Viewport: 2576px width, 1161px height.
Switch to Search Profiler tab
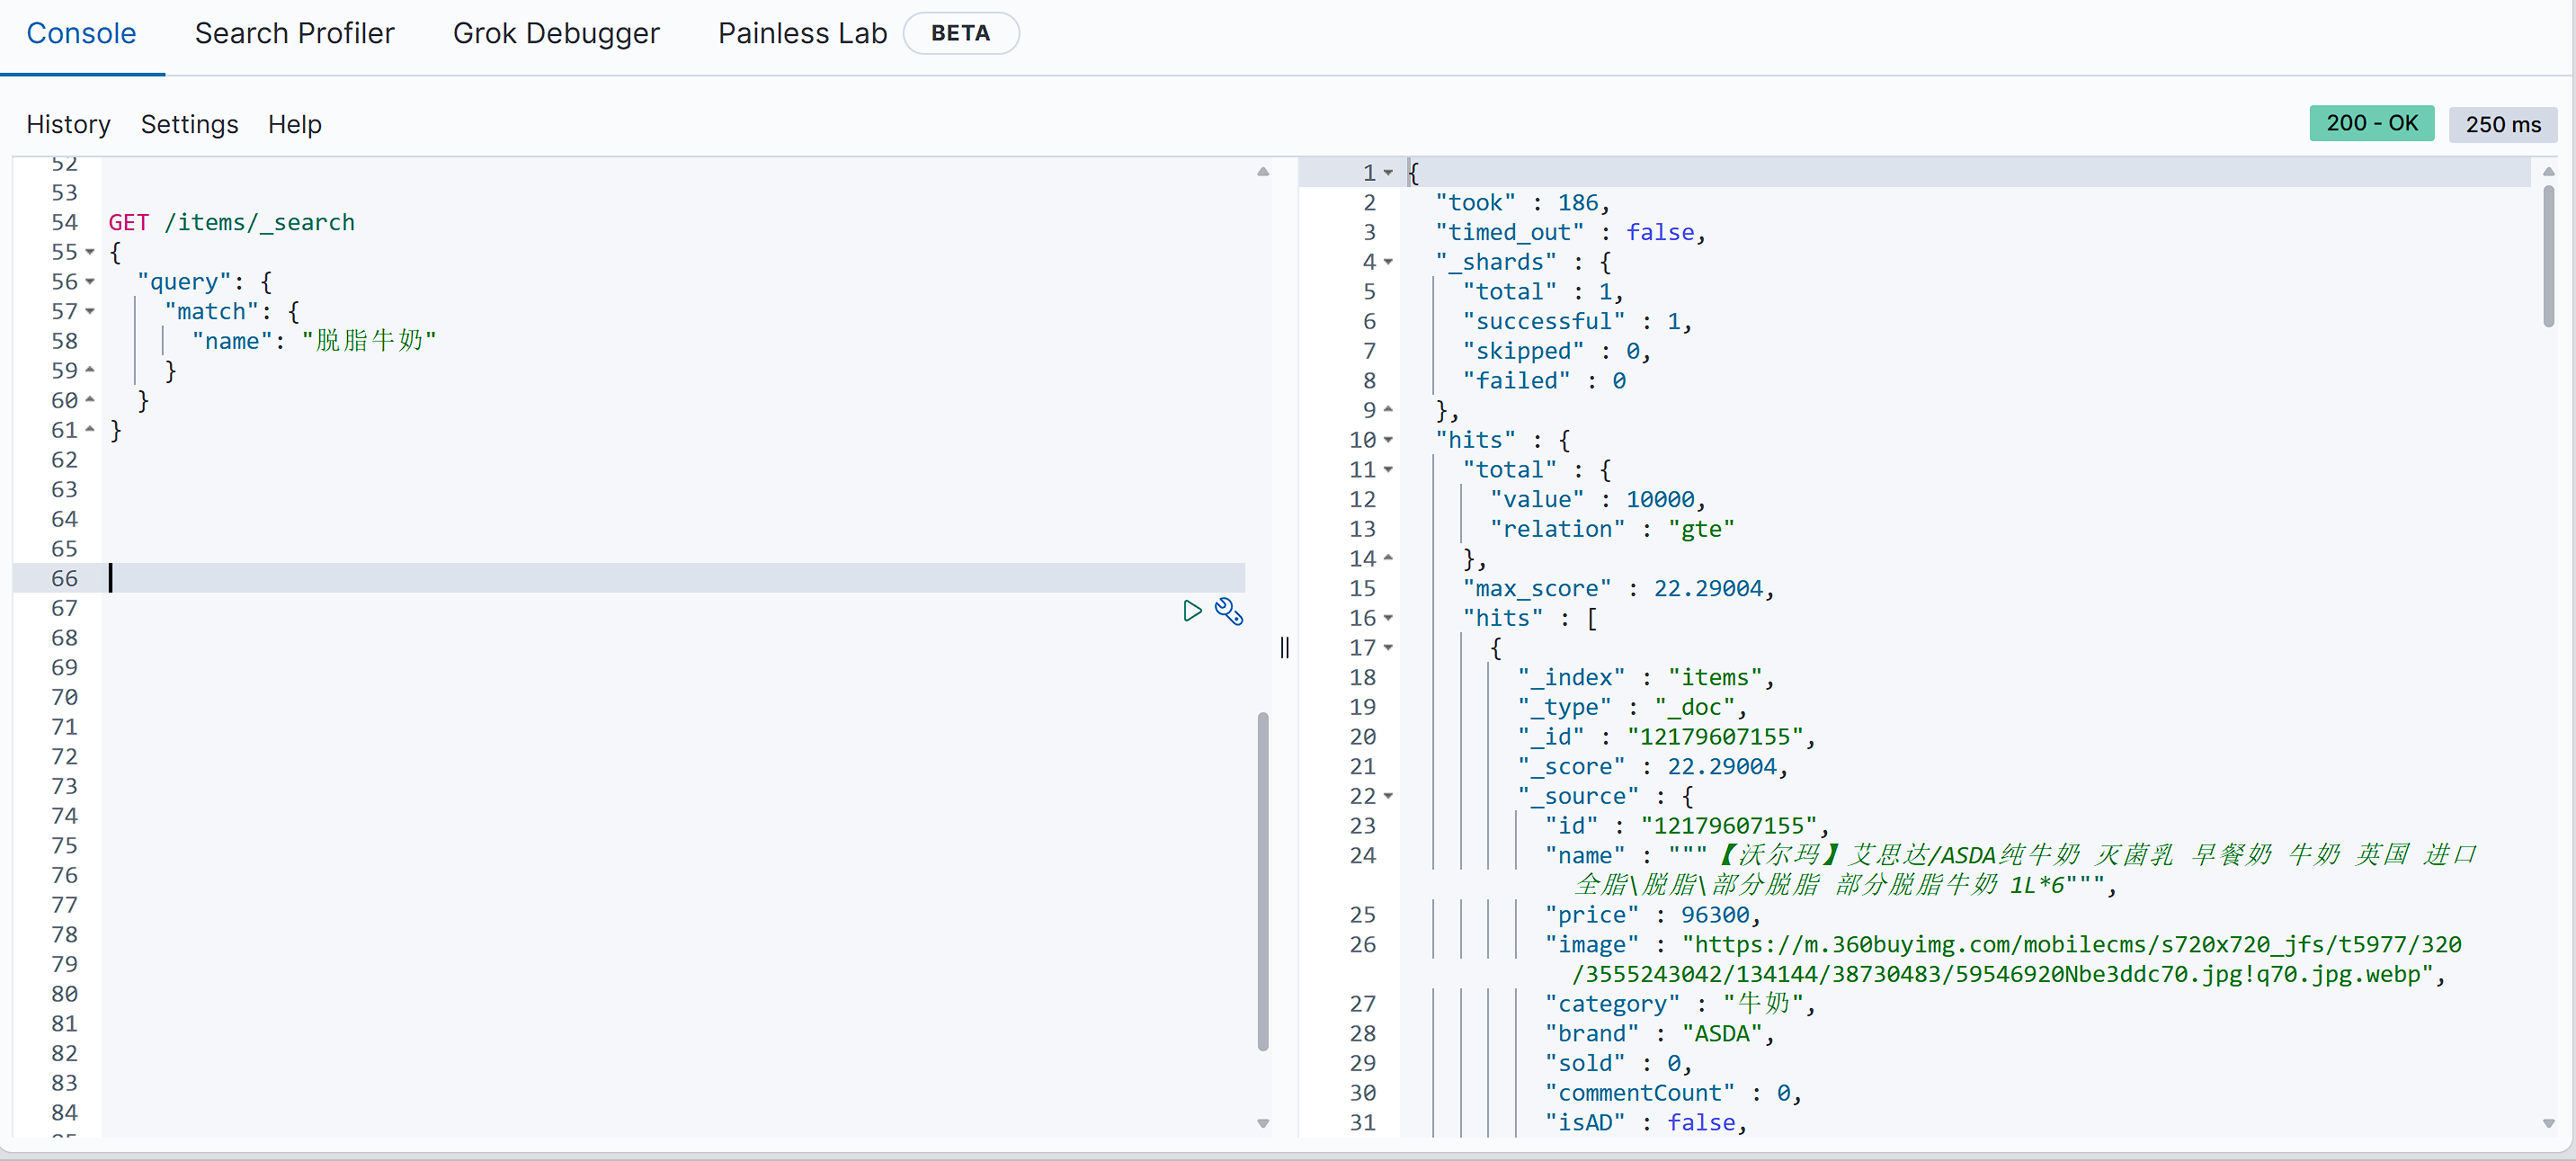294,33
